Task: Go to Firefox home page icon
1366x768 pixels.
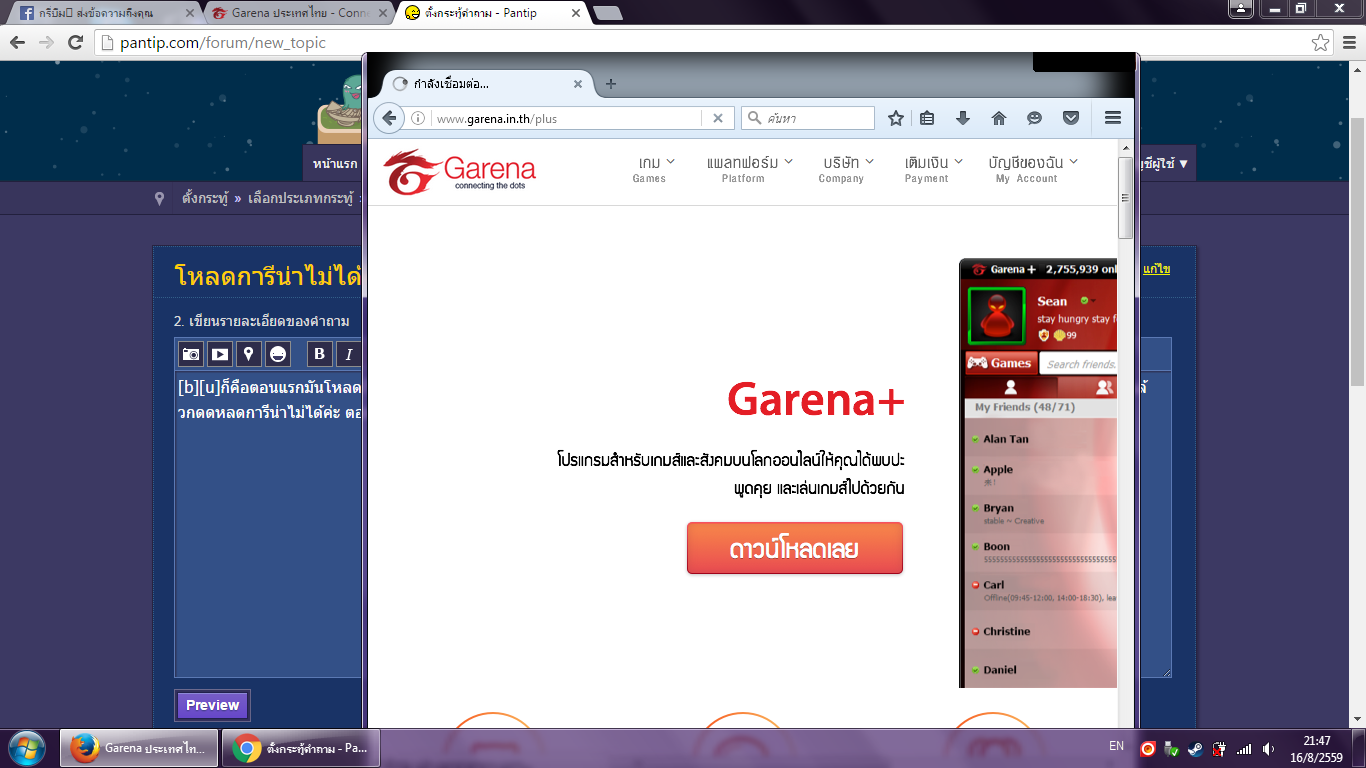Action: coord(998,118)
